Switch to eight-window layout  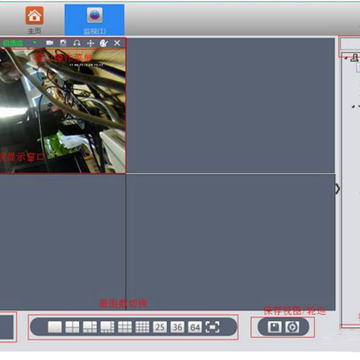[x=107, y=327]
